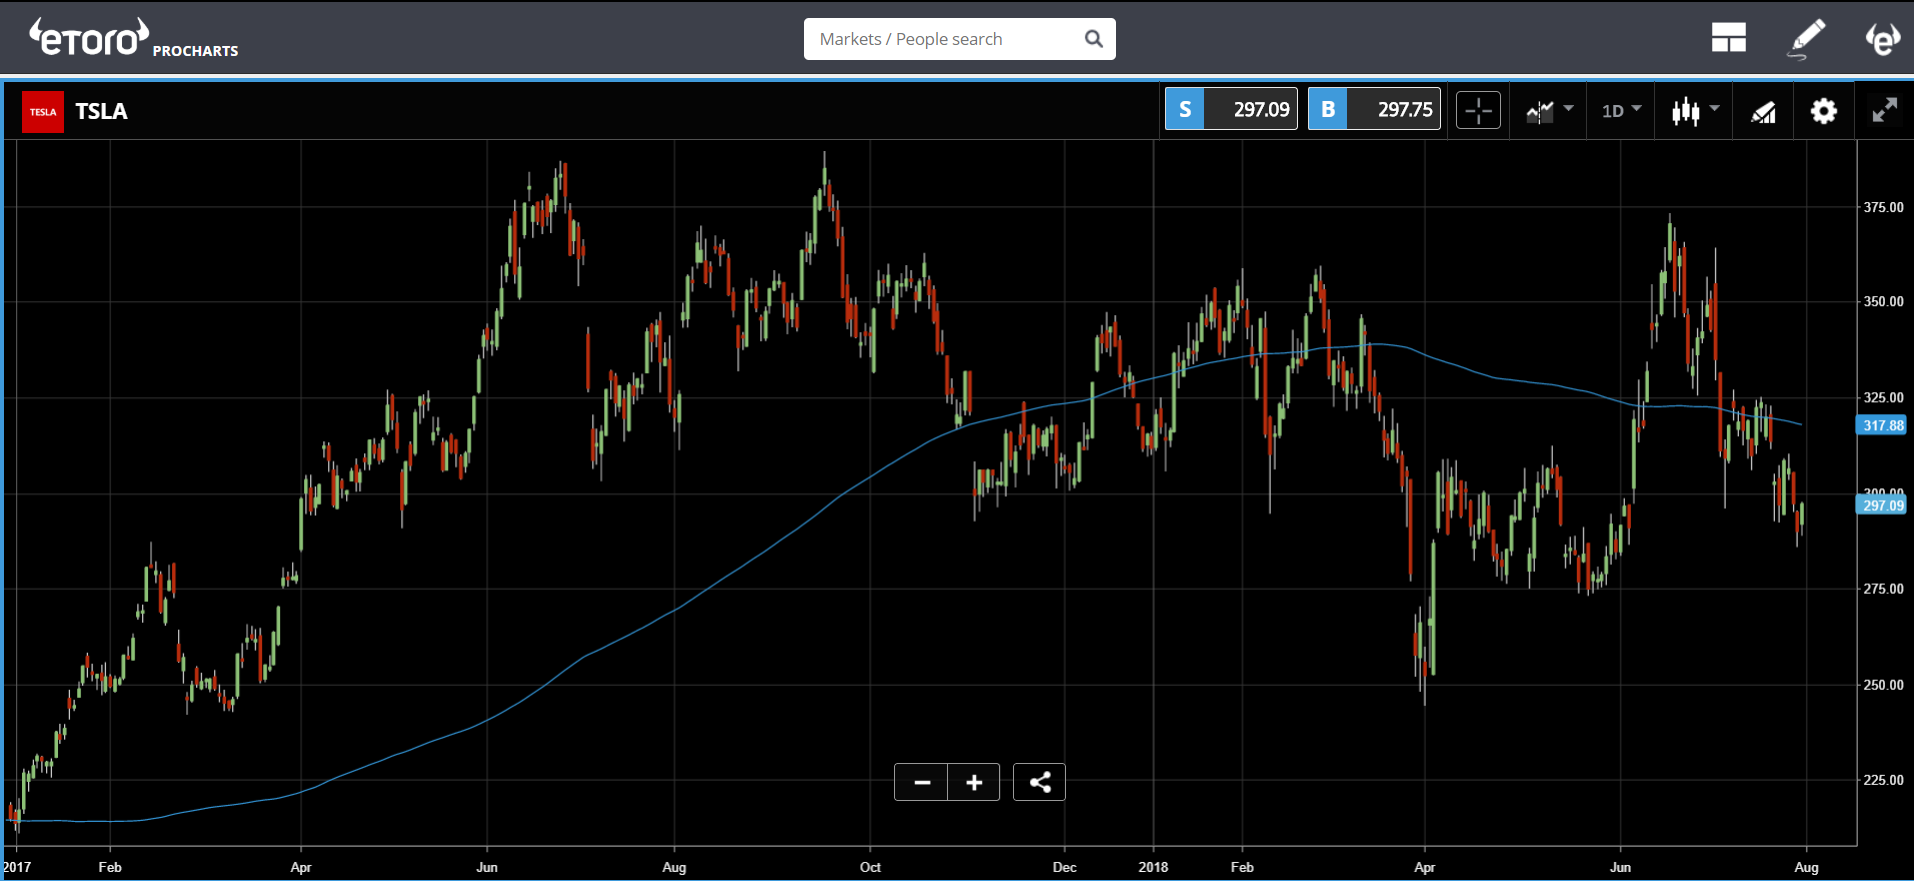Open the eToro account icon

point(1882,38)
